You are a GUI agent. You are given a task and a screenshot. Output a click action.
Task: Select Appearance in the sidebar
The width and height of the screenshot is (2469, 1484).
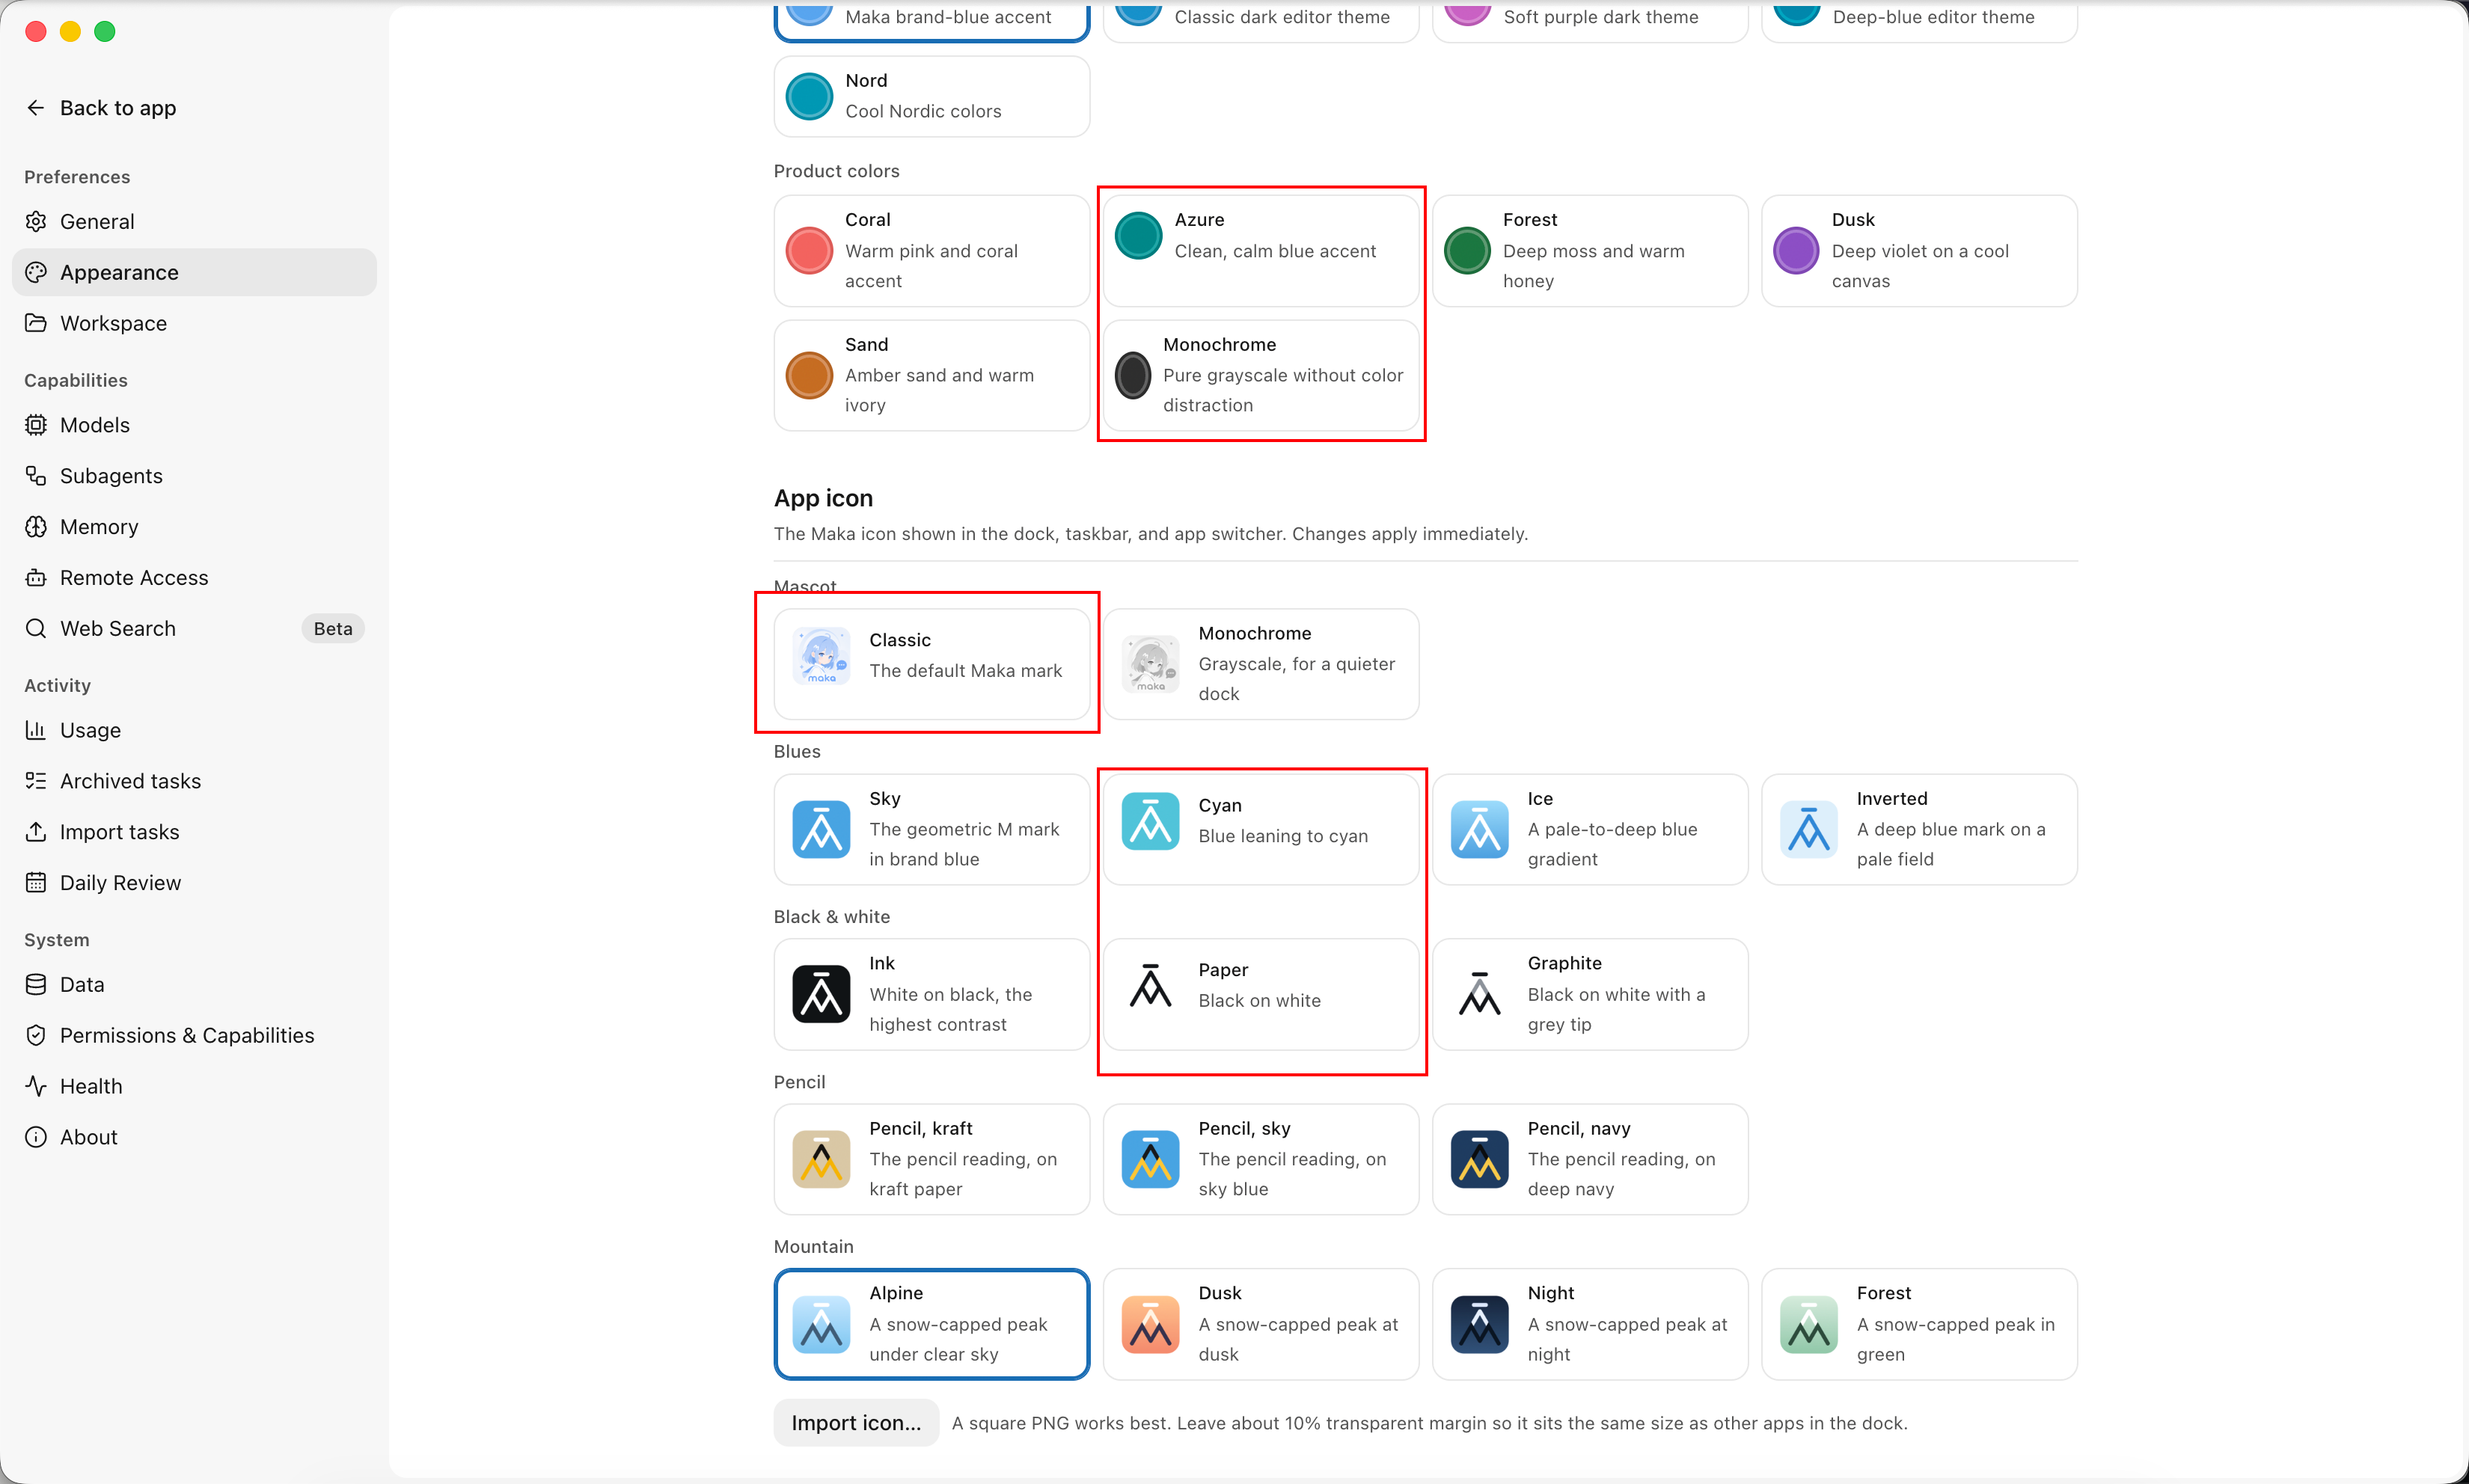(194, 272)
